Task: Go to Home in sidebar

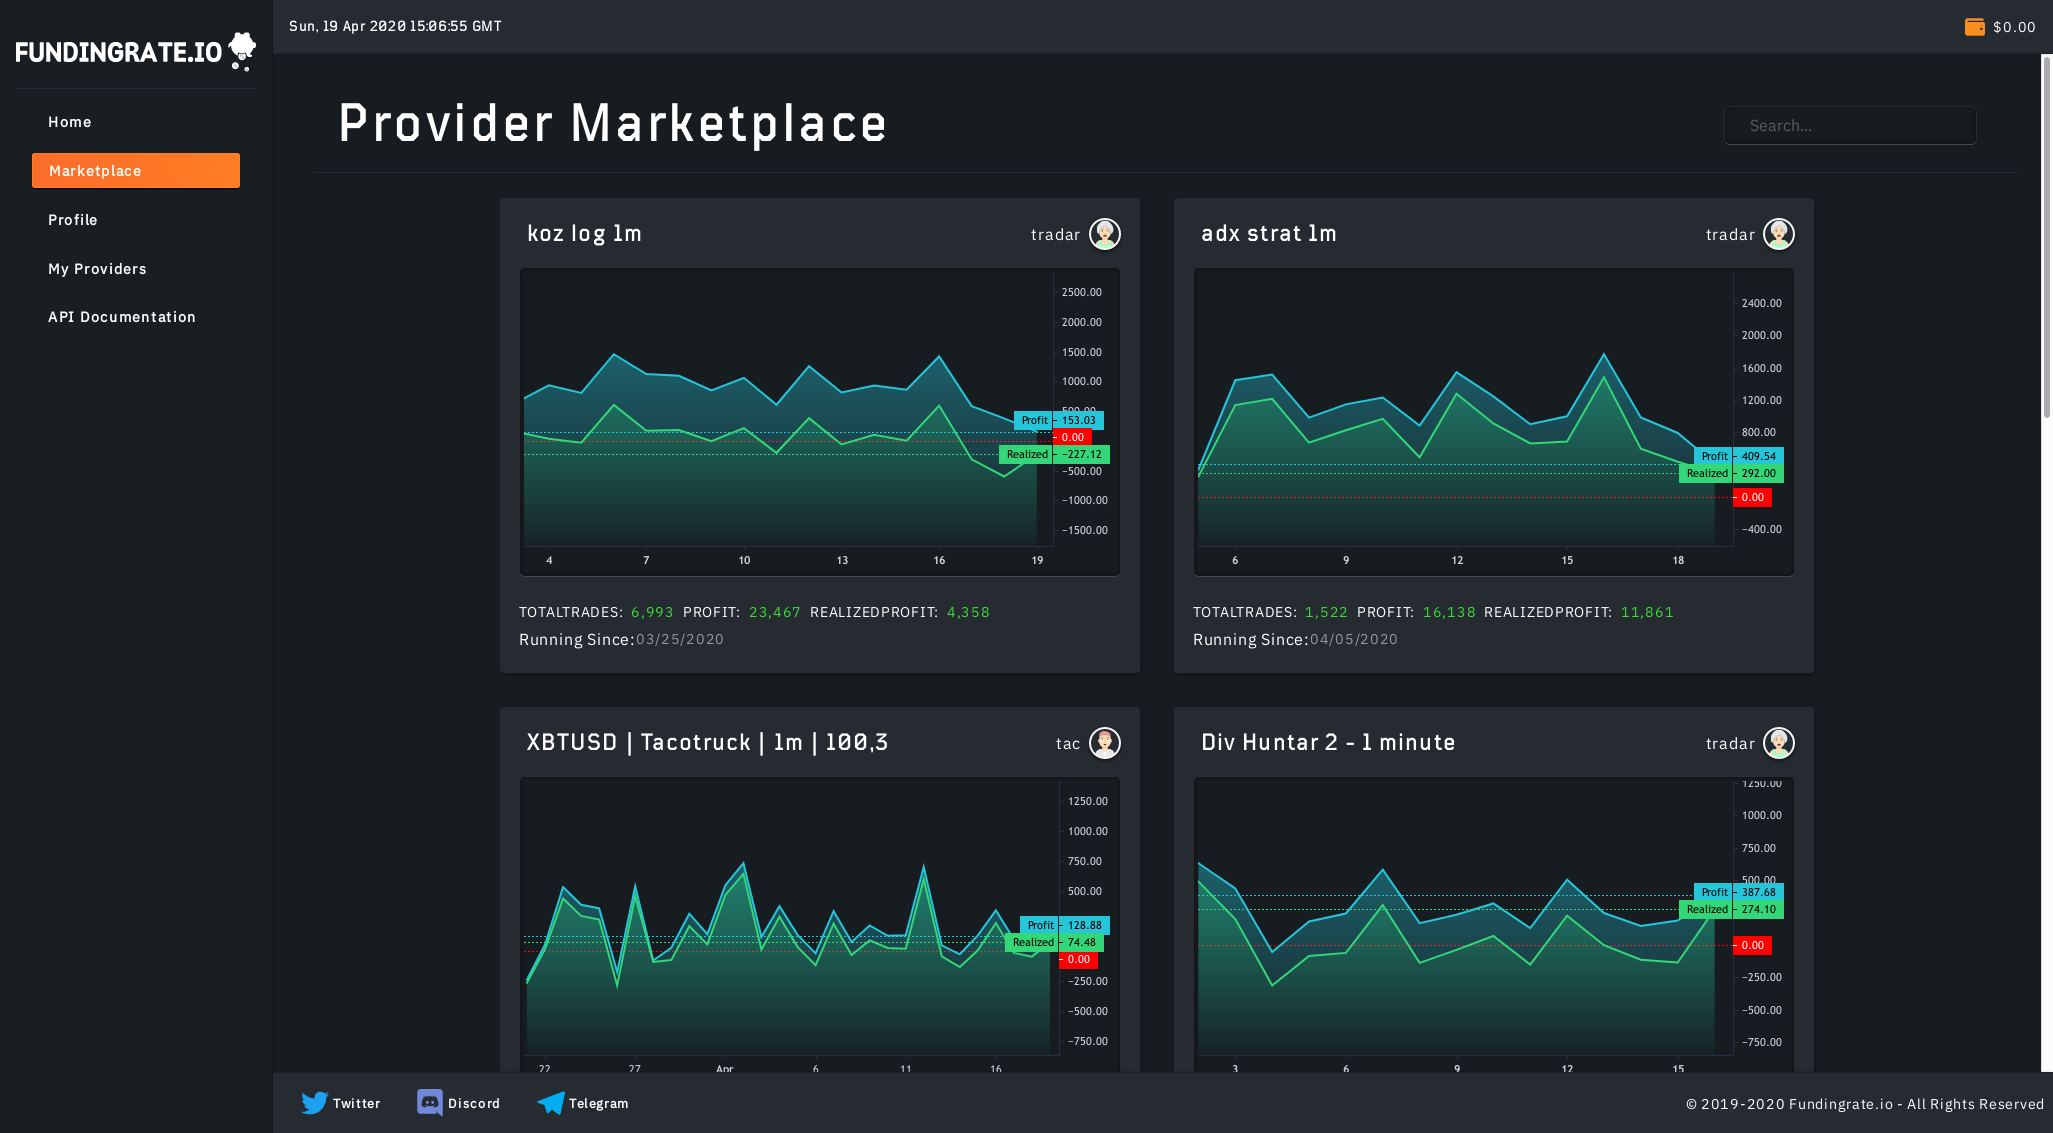Action: (x=70, y=122)
